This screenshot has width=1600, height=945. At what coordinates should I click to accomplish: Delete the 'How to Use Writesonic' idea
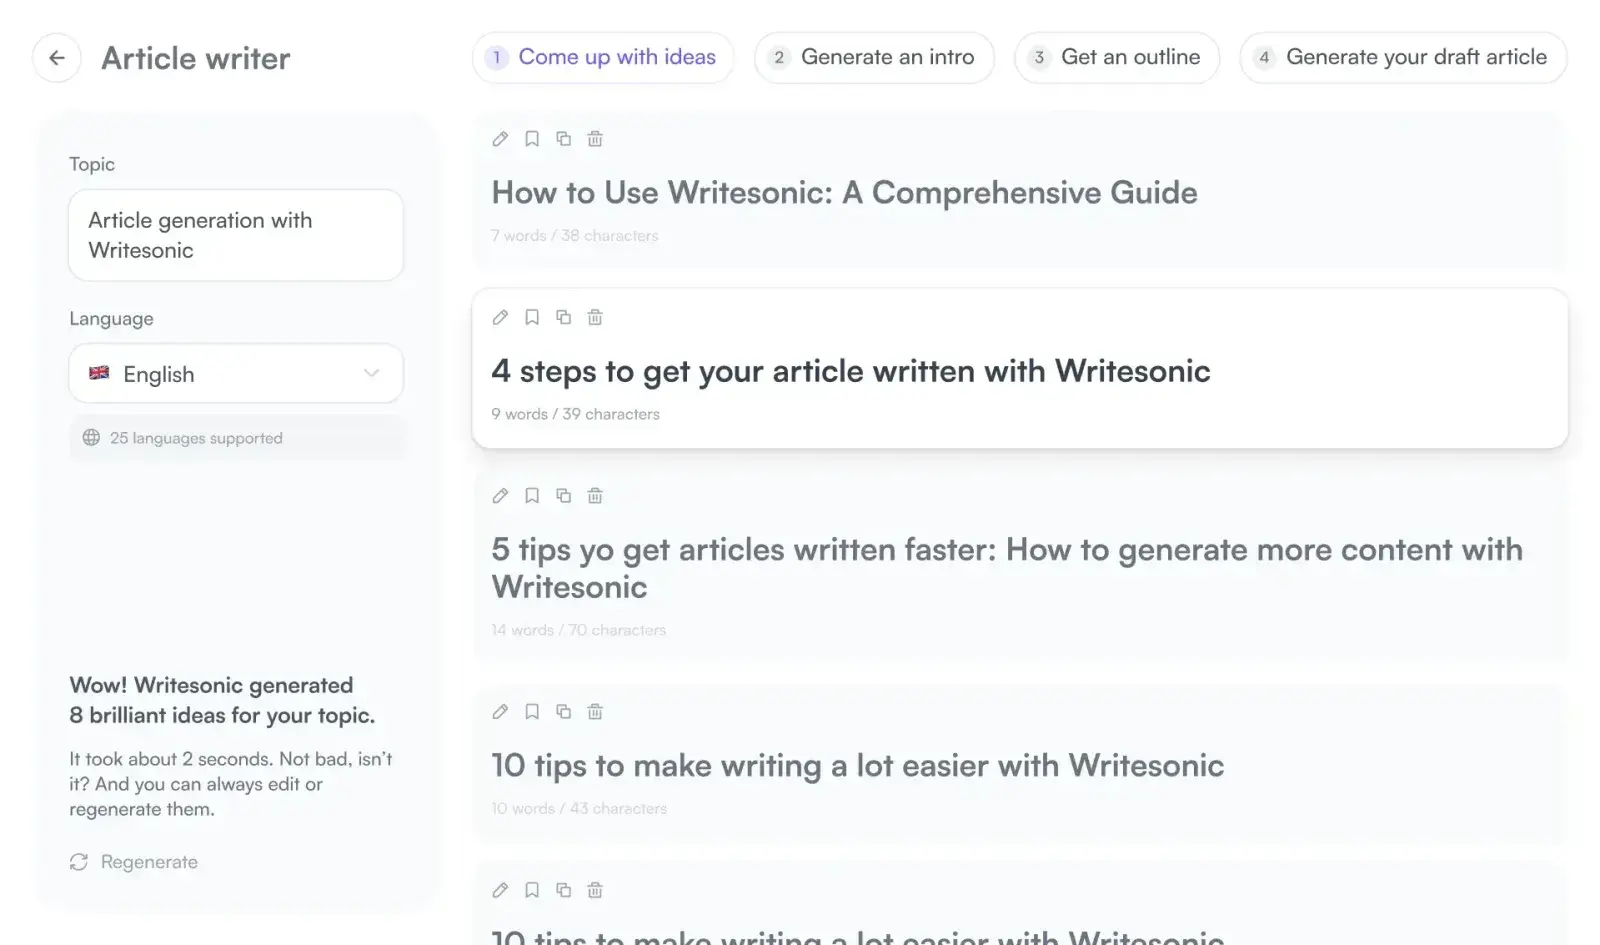pyautogui.click(x=595, y=139)
